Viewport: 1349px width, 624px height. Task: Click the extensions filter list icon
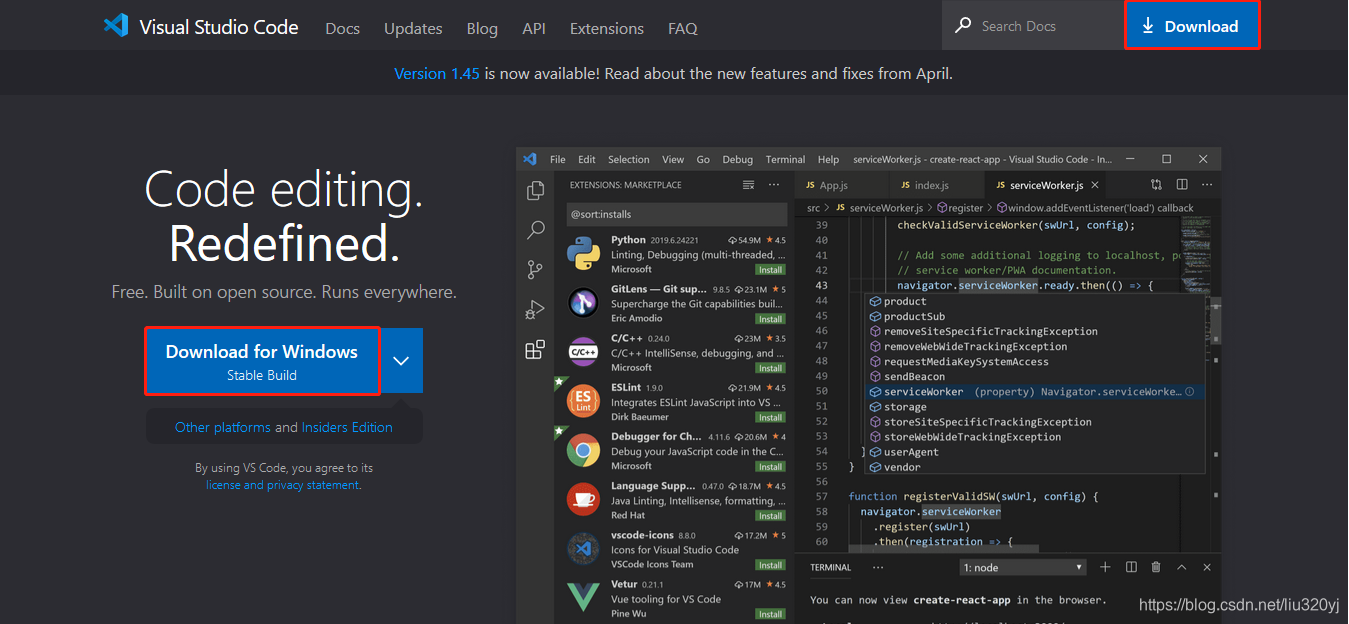[748, 185]
